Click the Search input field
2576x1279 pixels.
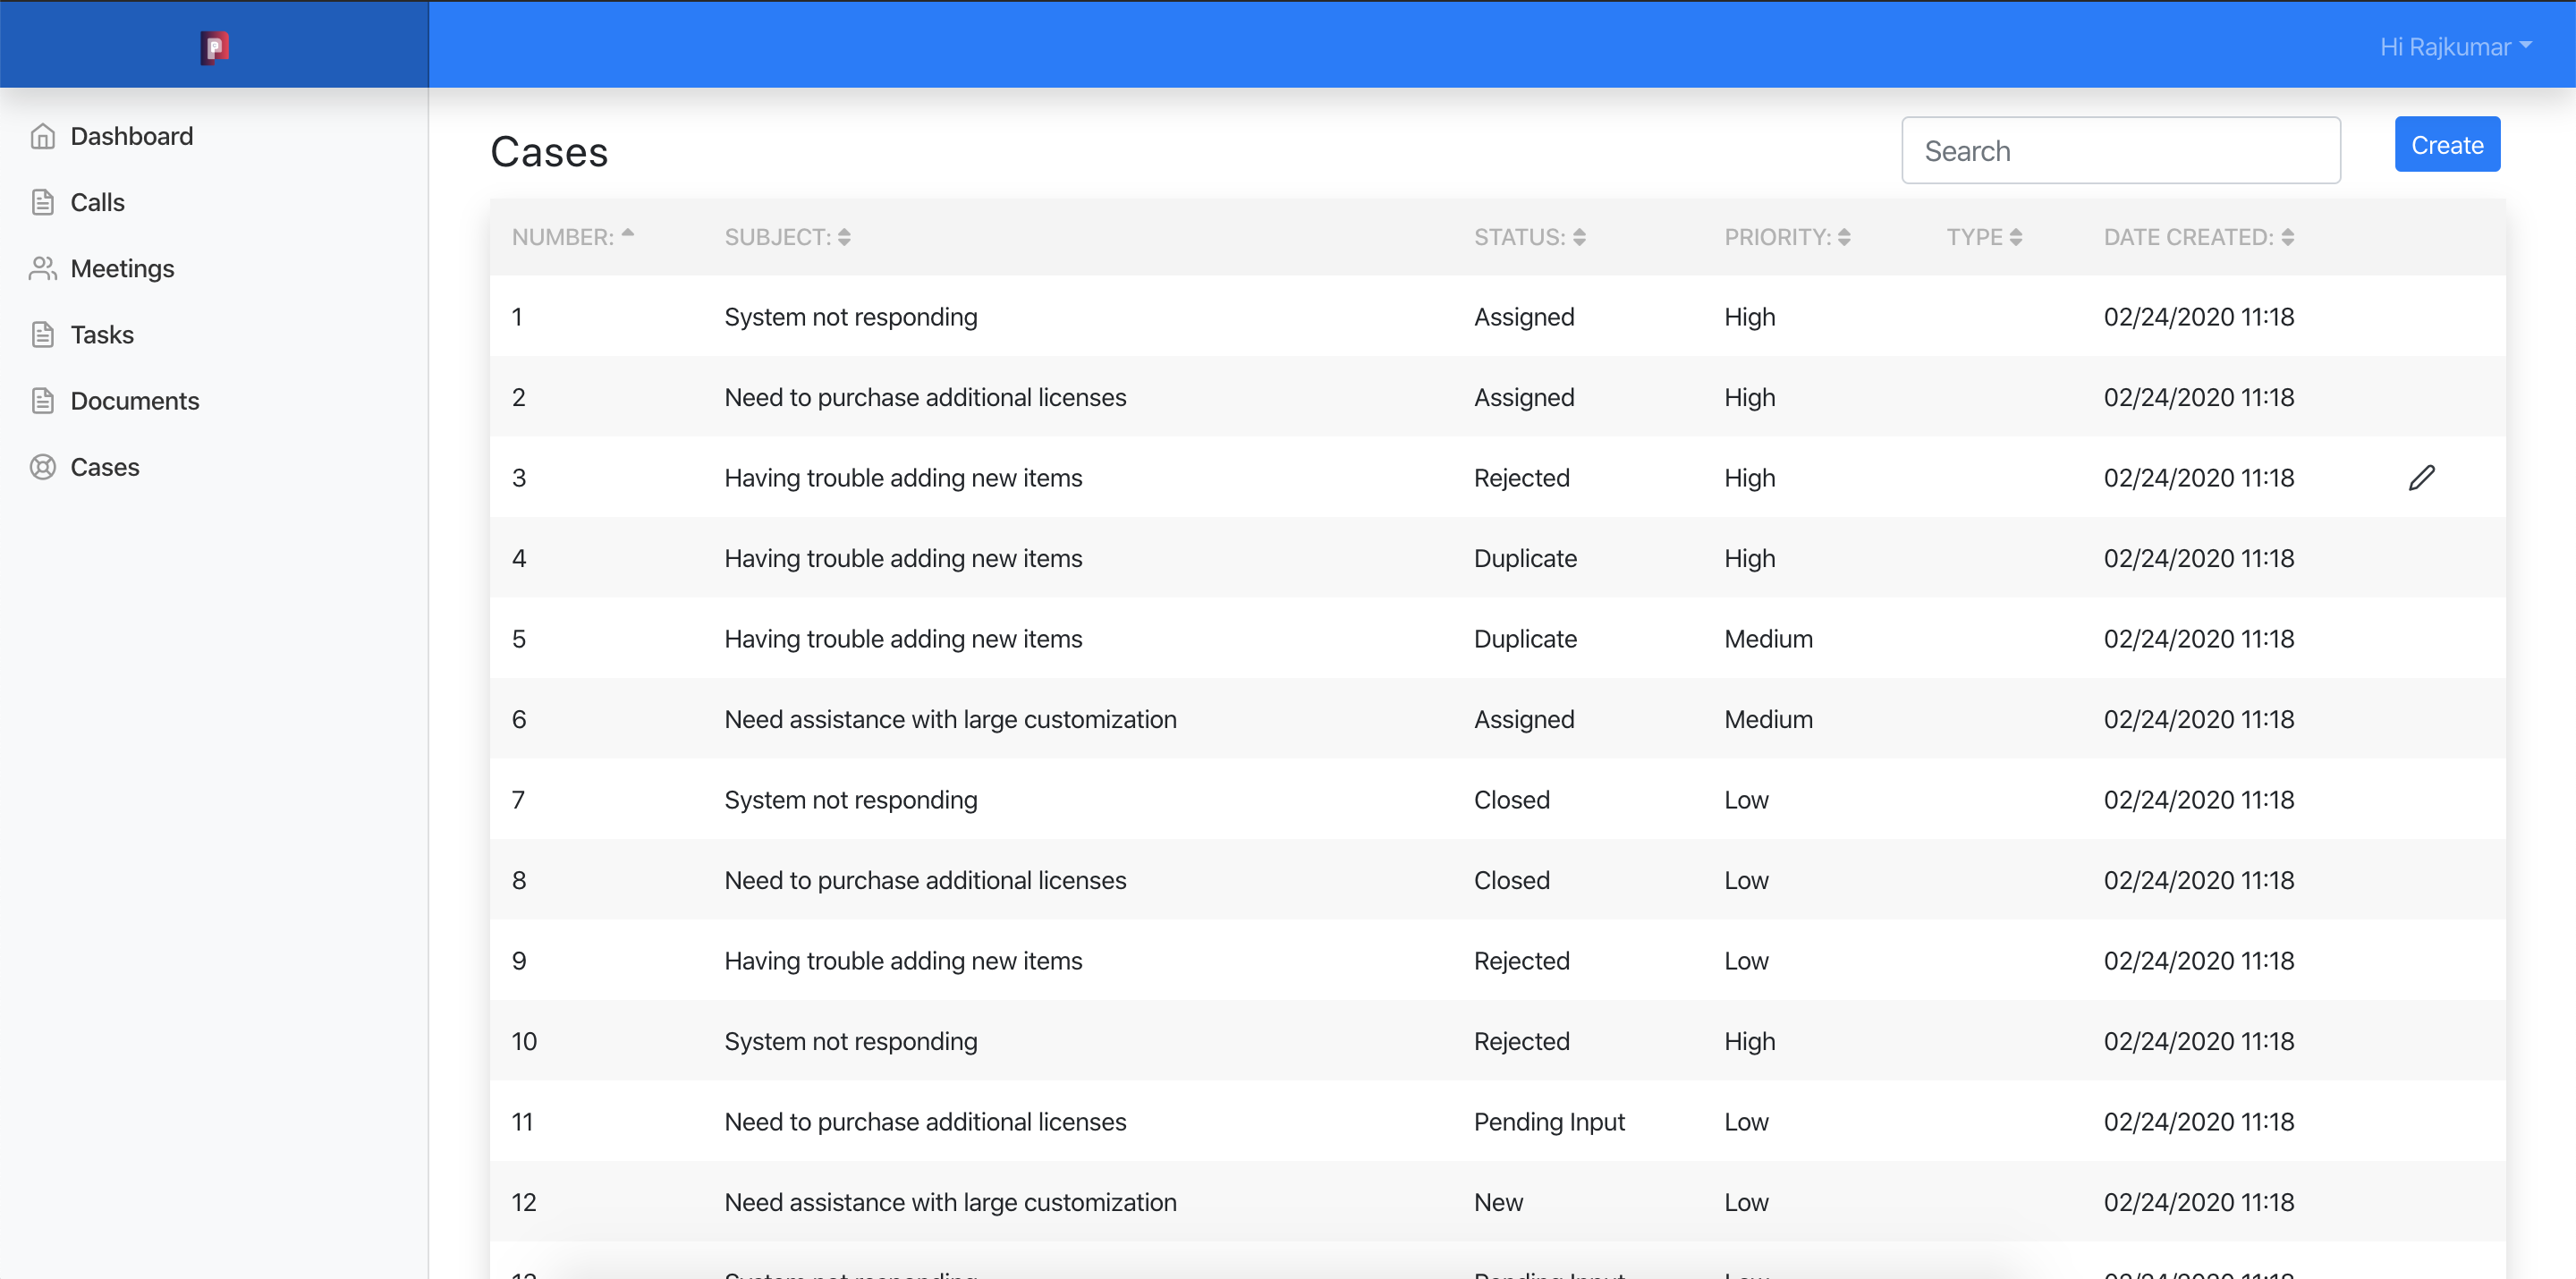click(2121, 149)
